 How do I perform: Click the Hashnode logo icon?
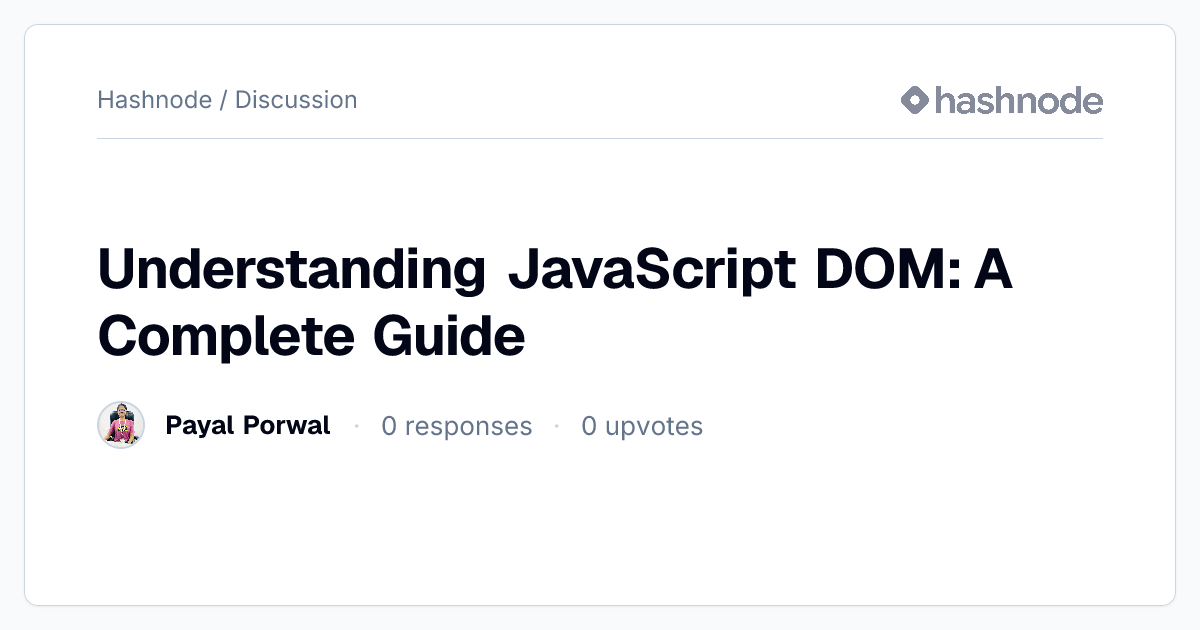coord(915,100)
